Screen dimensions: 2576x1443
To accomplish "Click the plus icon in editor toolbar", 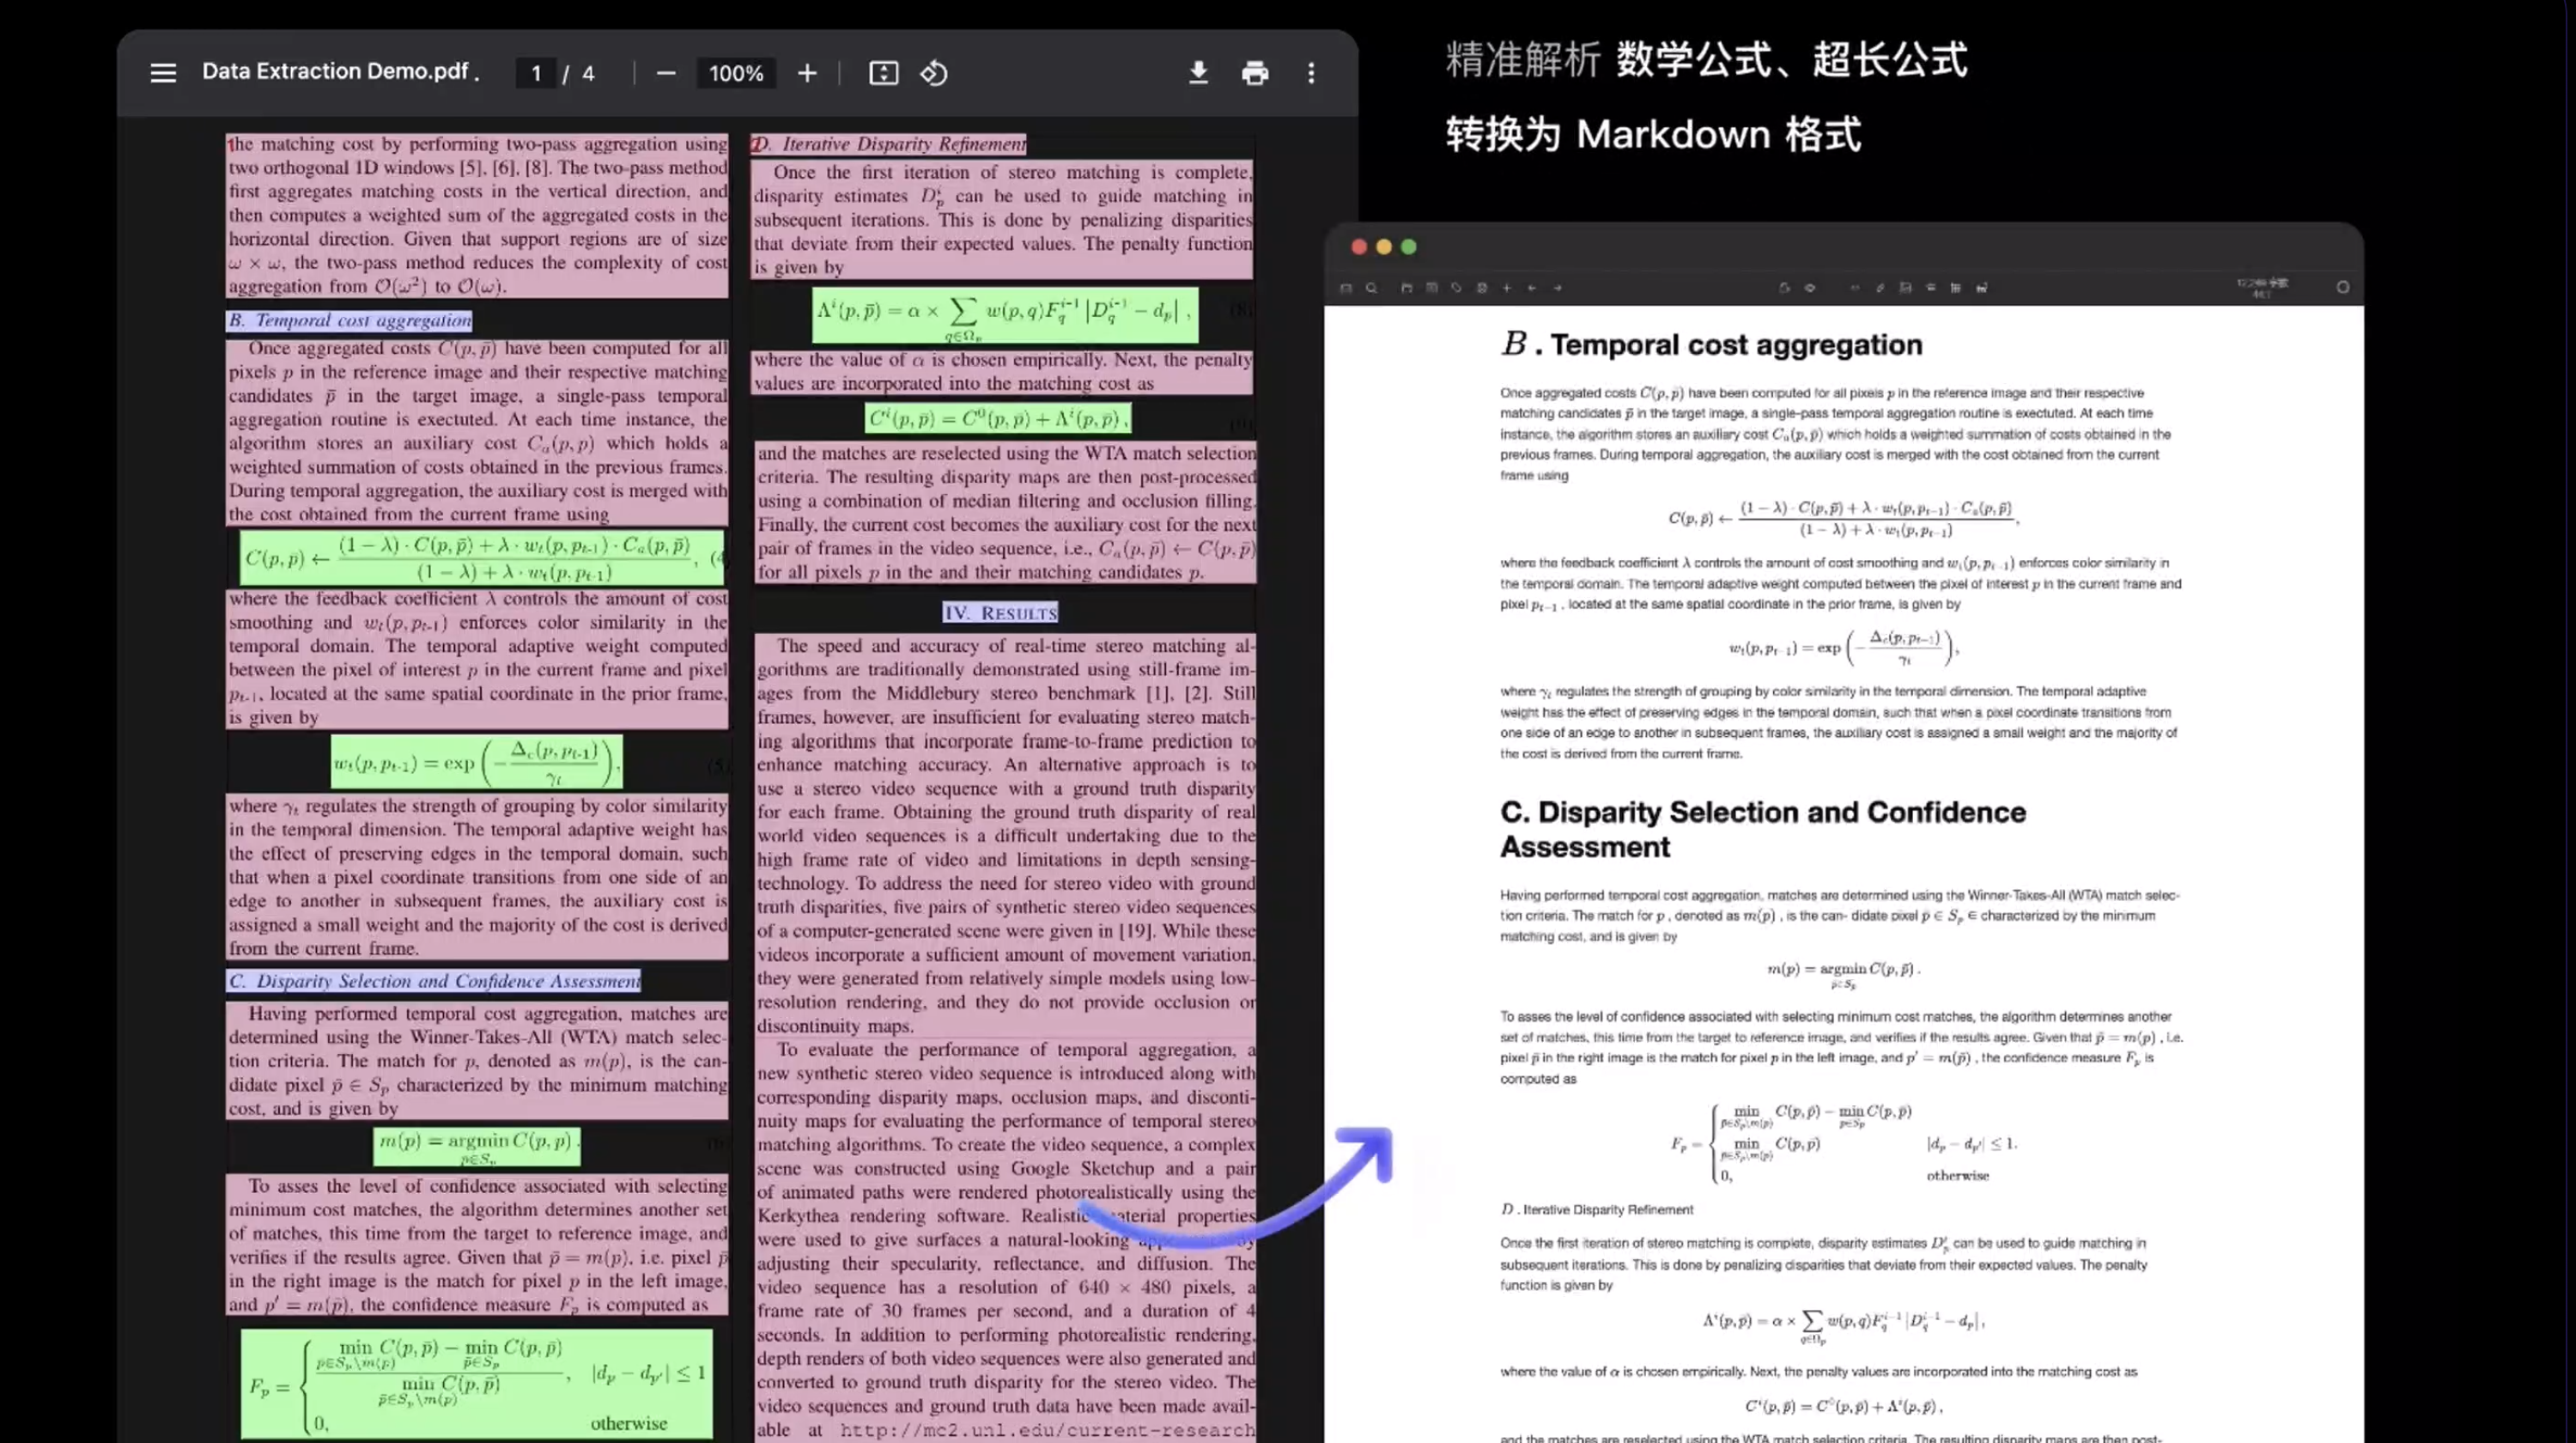I will (1507, 288).
